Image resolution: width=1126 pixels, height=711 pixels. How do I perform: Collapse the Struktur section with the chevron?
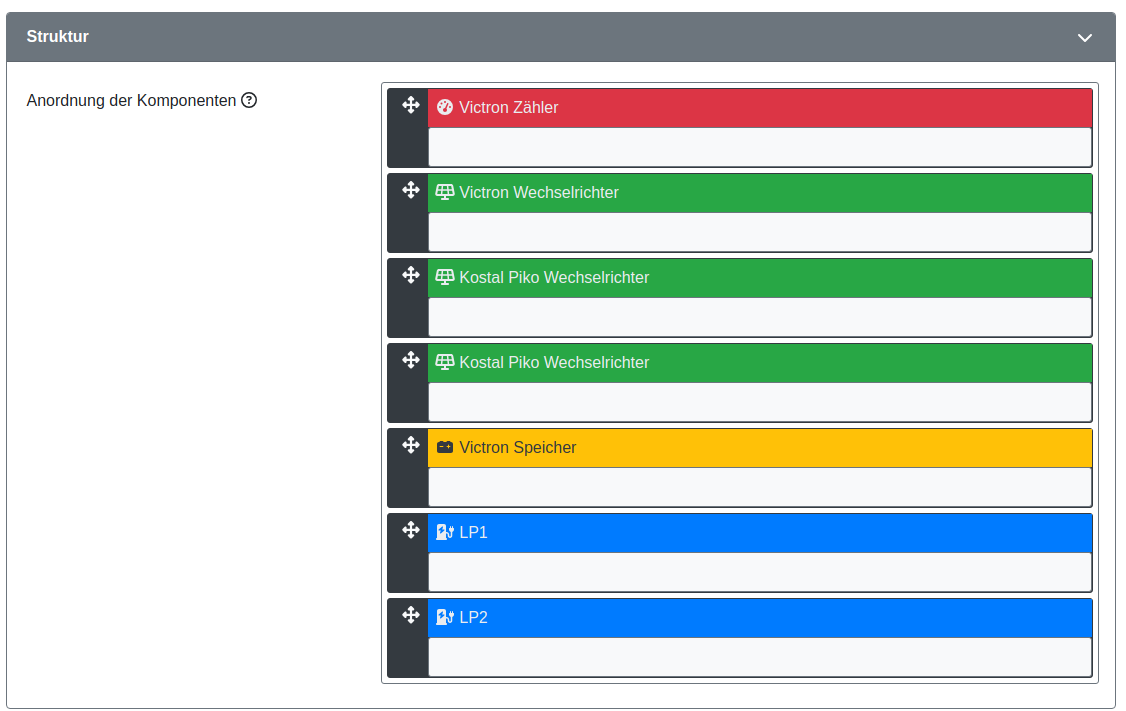pos(1084,37)
